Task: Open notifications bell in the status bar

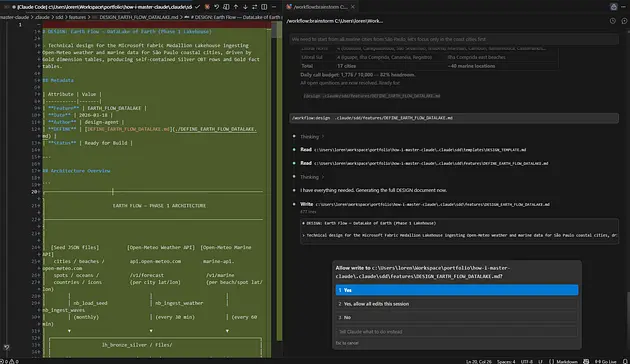Action: (x=625, y=362)
